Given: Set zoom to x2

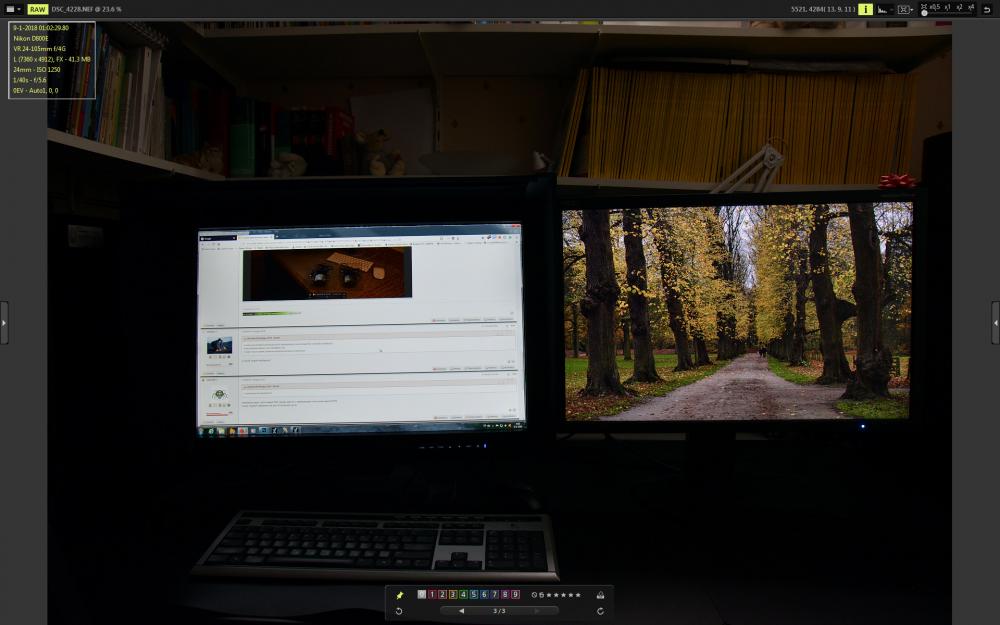Looking at the screenshot, I should pyautogui.click(x=959, y=7).
